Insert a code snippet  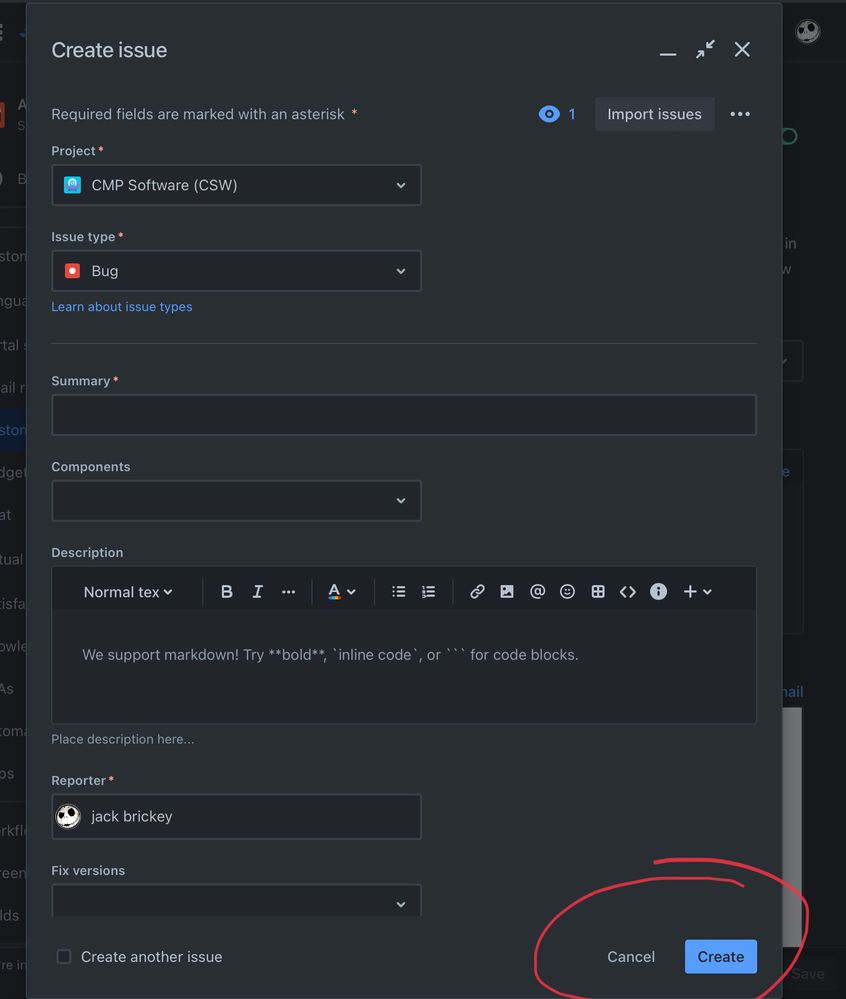pos(627,592)
